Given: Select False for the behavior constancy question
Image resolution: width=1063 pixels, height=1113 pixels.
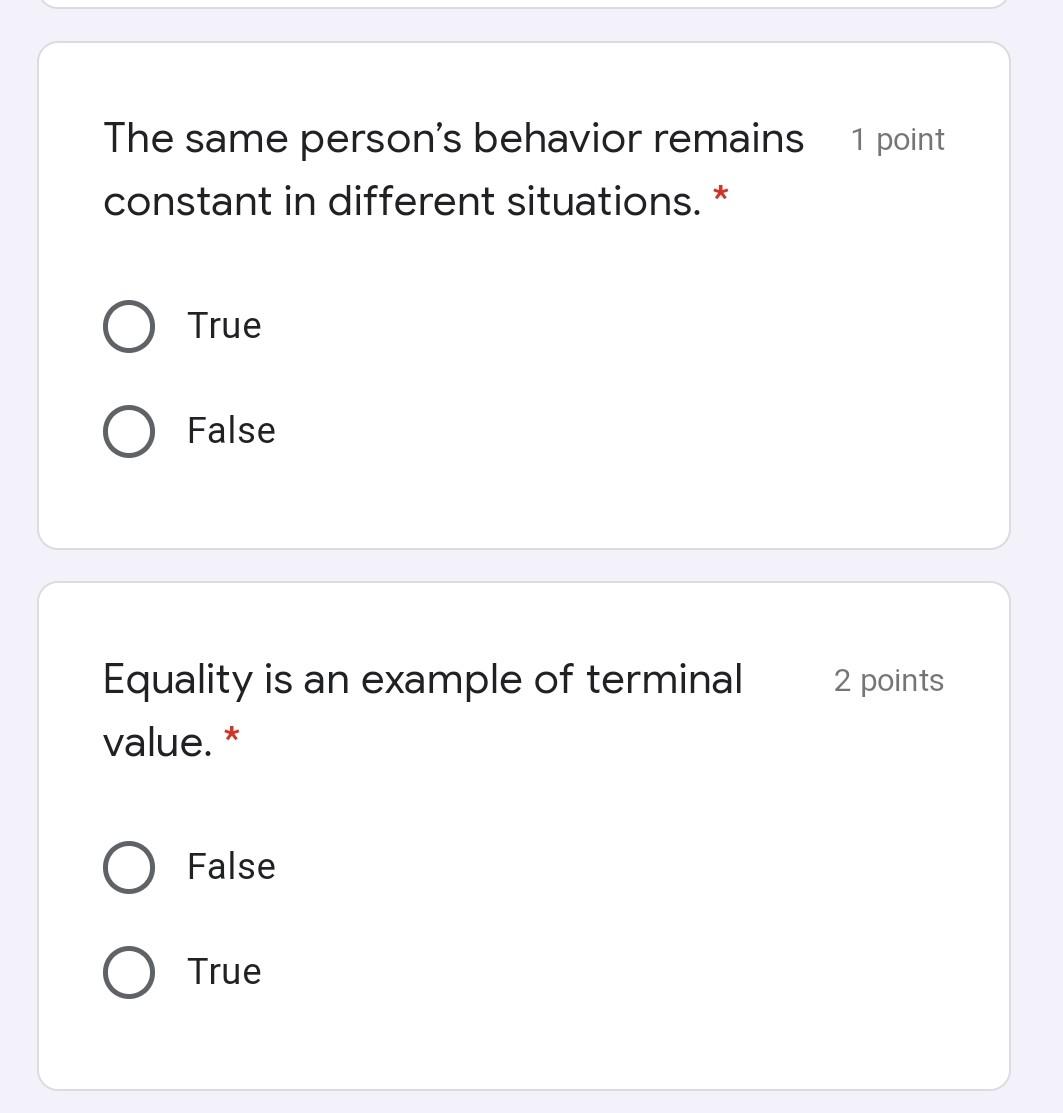Looking at the screenshot, I should click(x=128, y=431).
